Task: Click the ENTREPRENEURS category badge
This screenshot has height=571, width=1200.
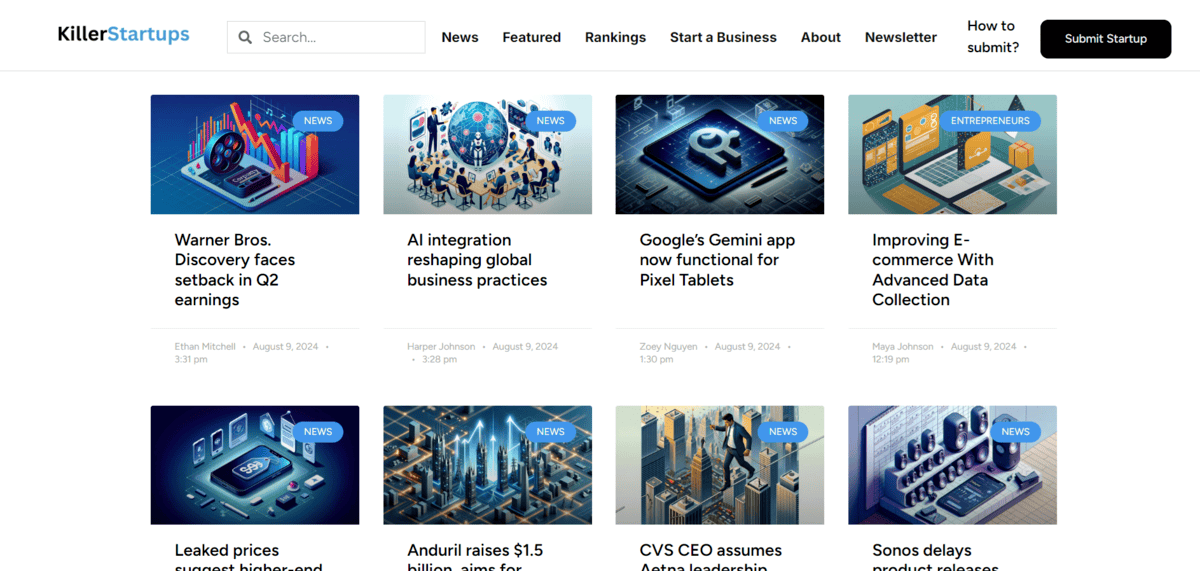Action: (x=989, y=121)
